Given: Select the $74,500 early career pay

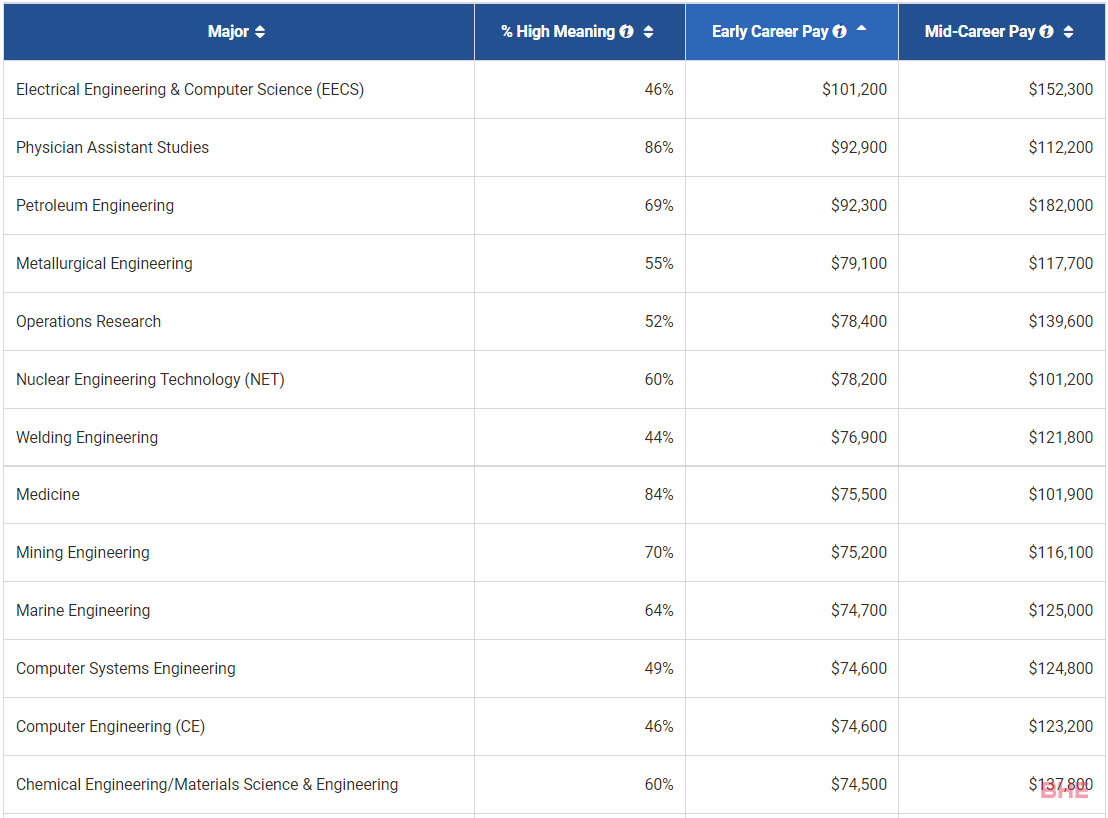Looking at the screenshot, I should click(x=859, y=784).
